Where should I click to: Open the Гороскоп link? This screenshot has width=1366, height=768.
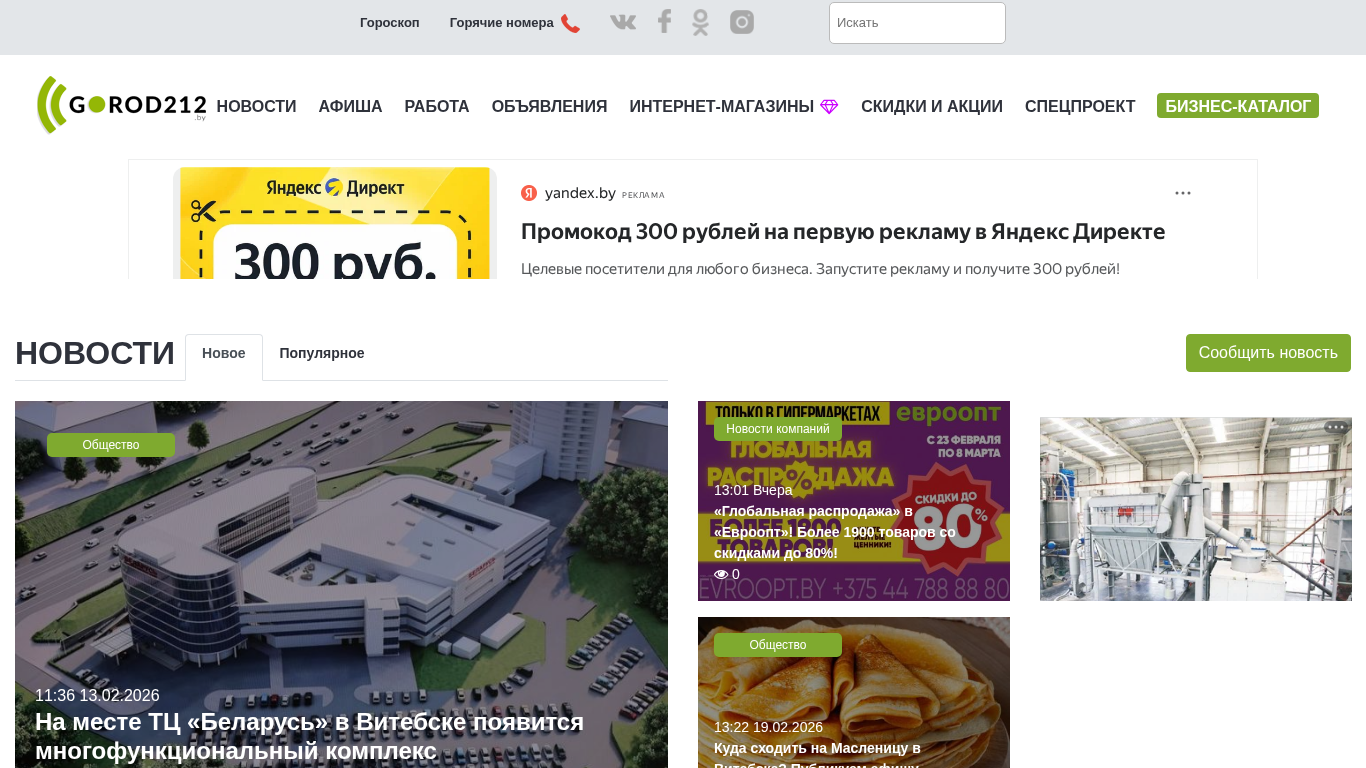click(x=390, y=23)
